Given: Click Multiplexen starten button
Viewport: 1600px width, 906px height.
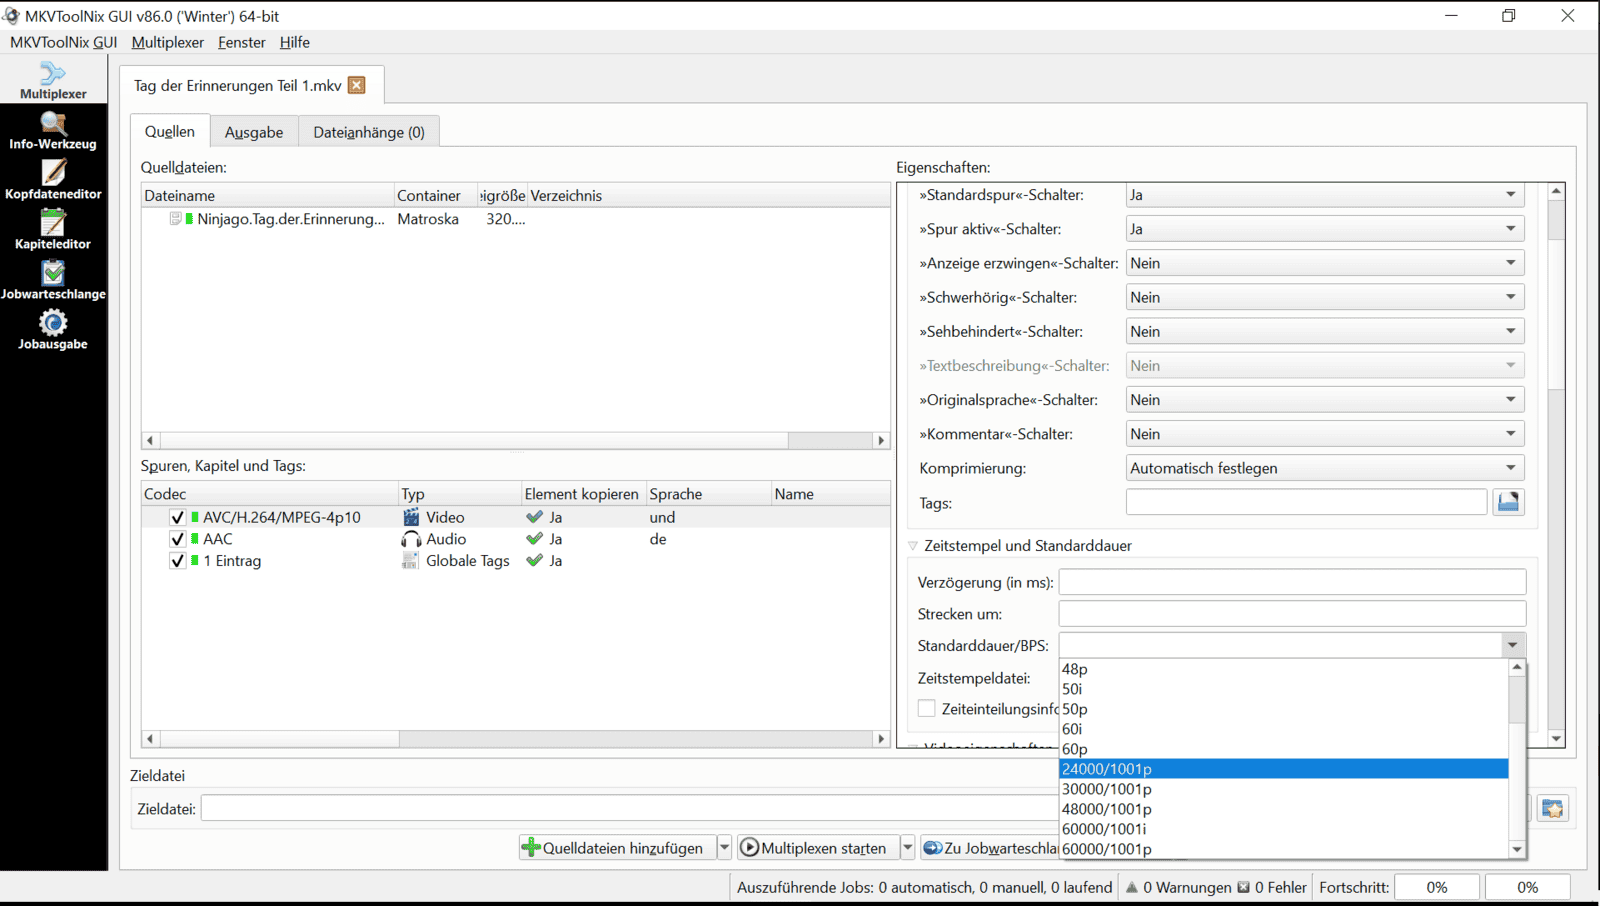Looking at the screenshot, I should coord(814,848).
